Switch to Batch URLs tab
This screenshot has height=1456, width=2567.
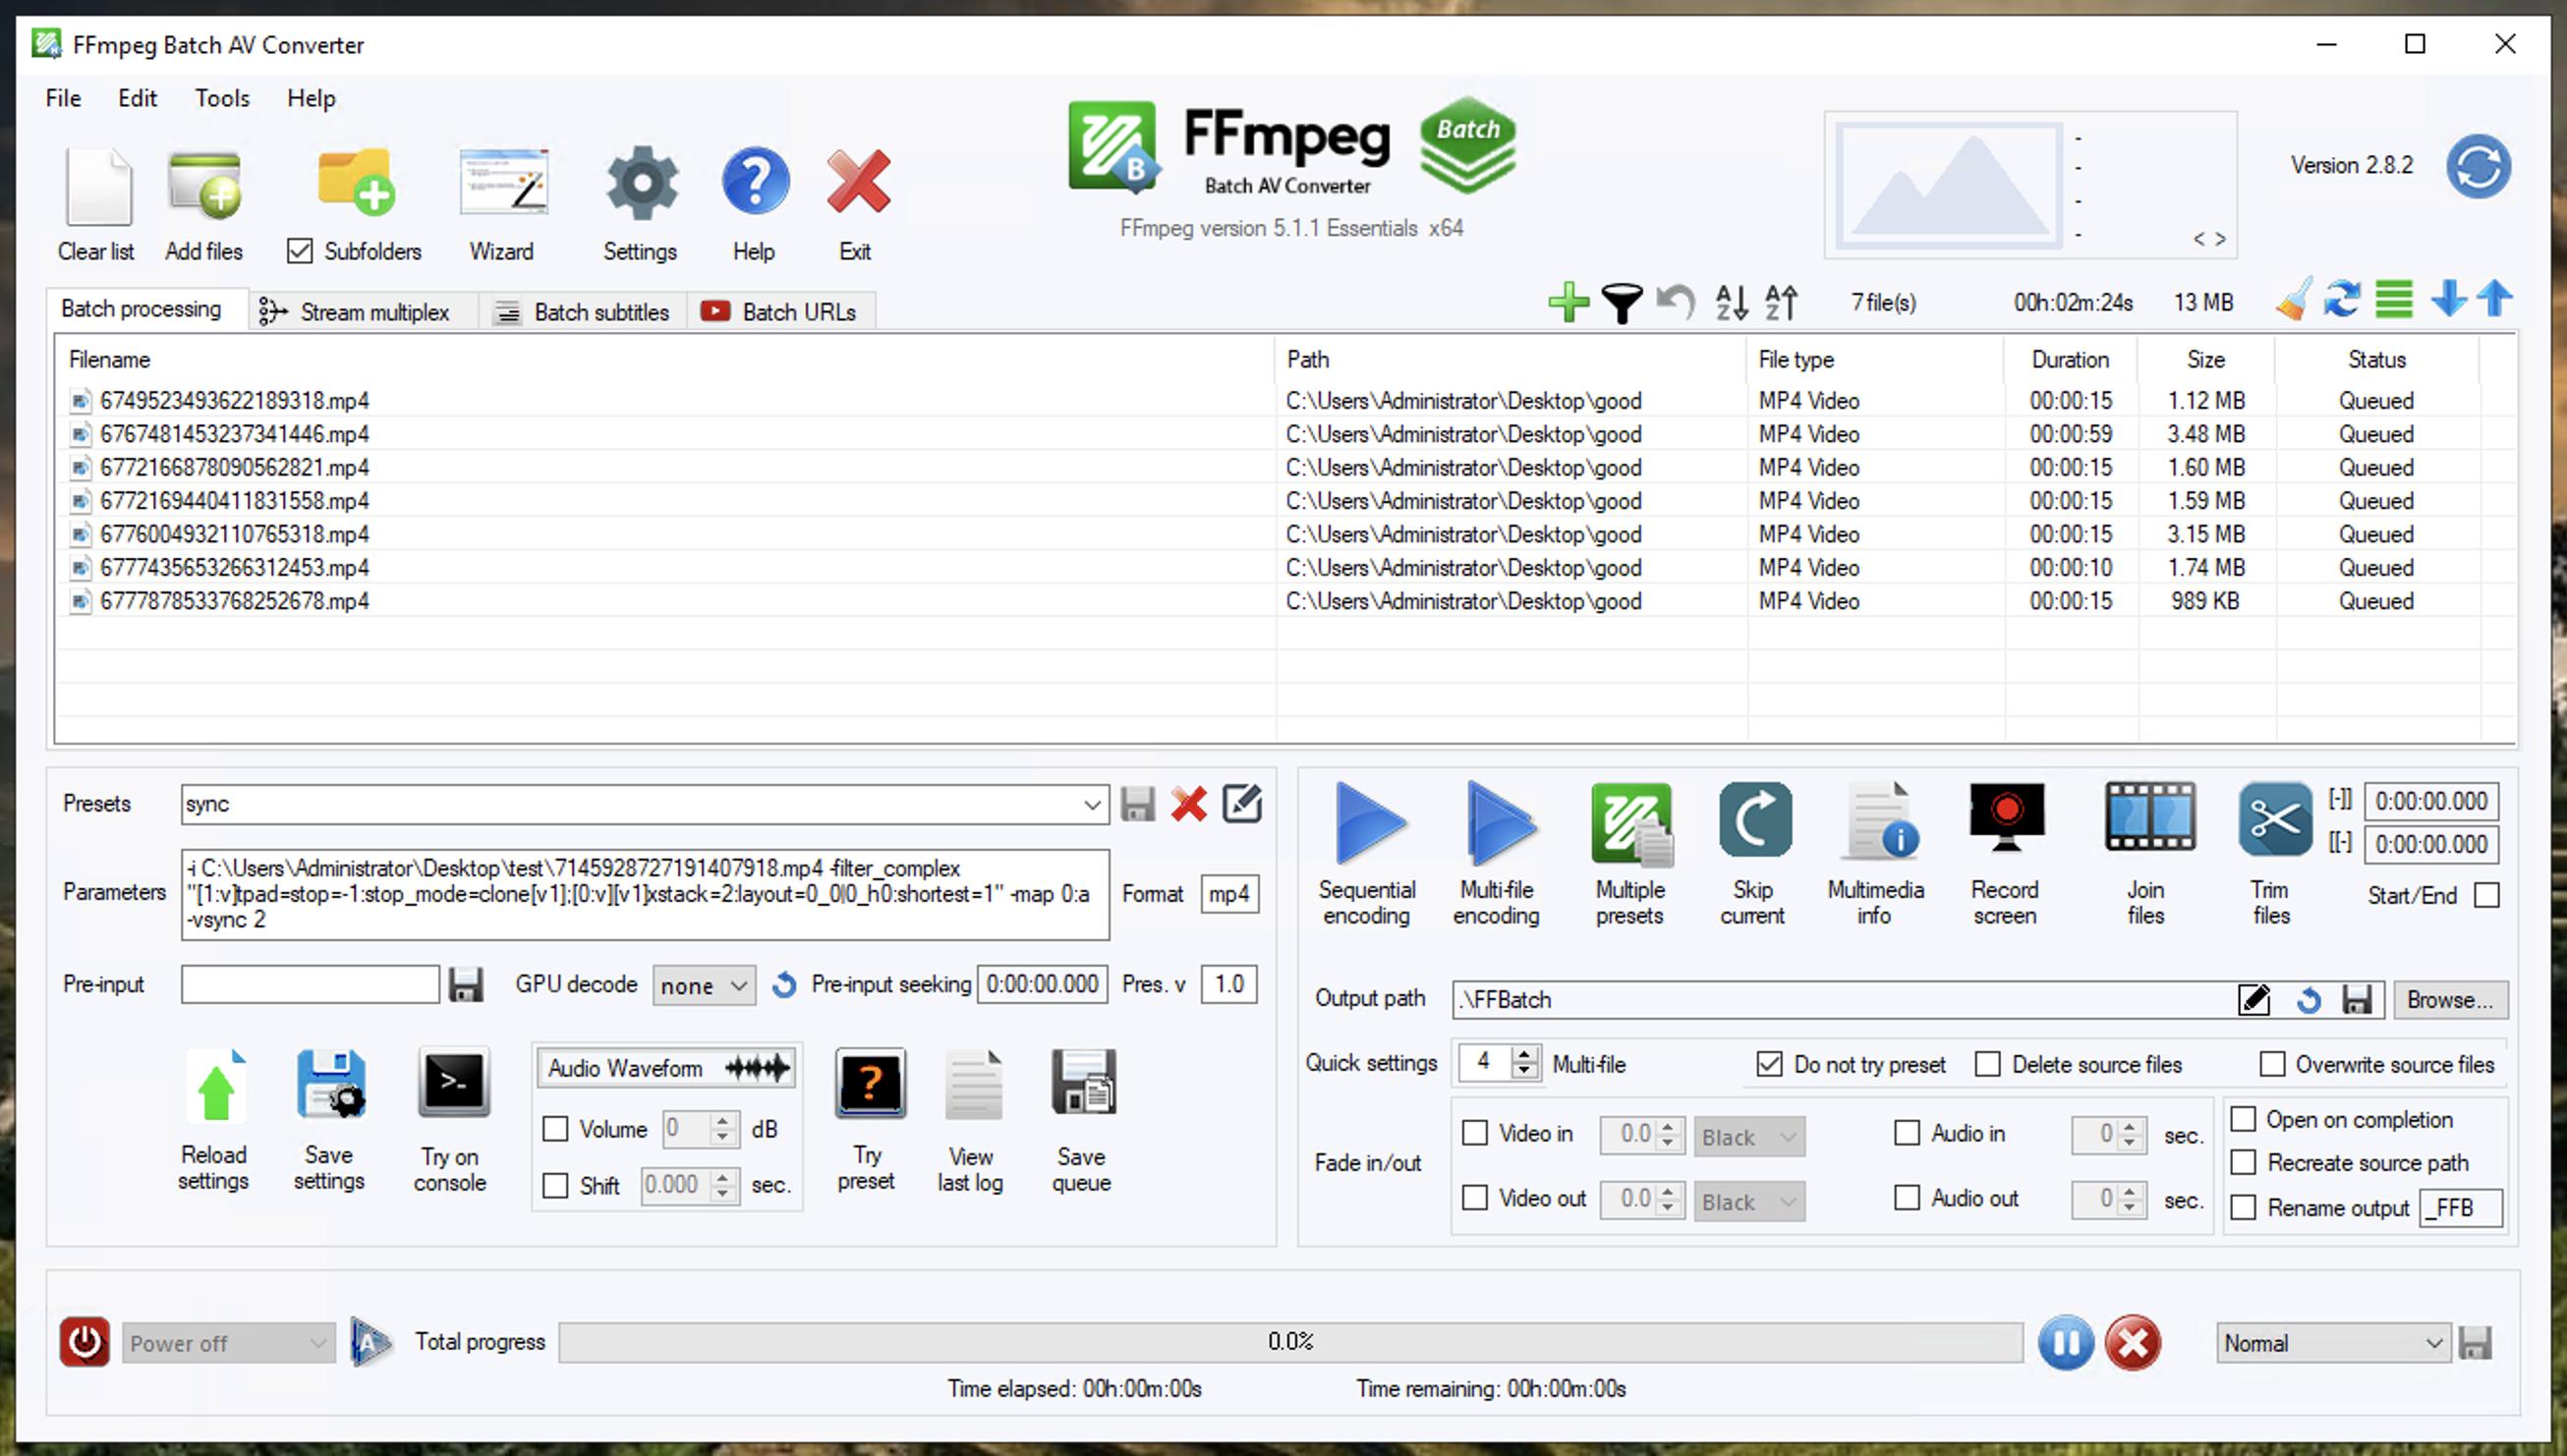point(779,312)
